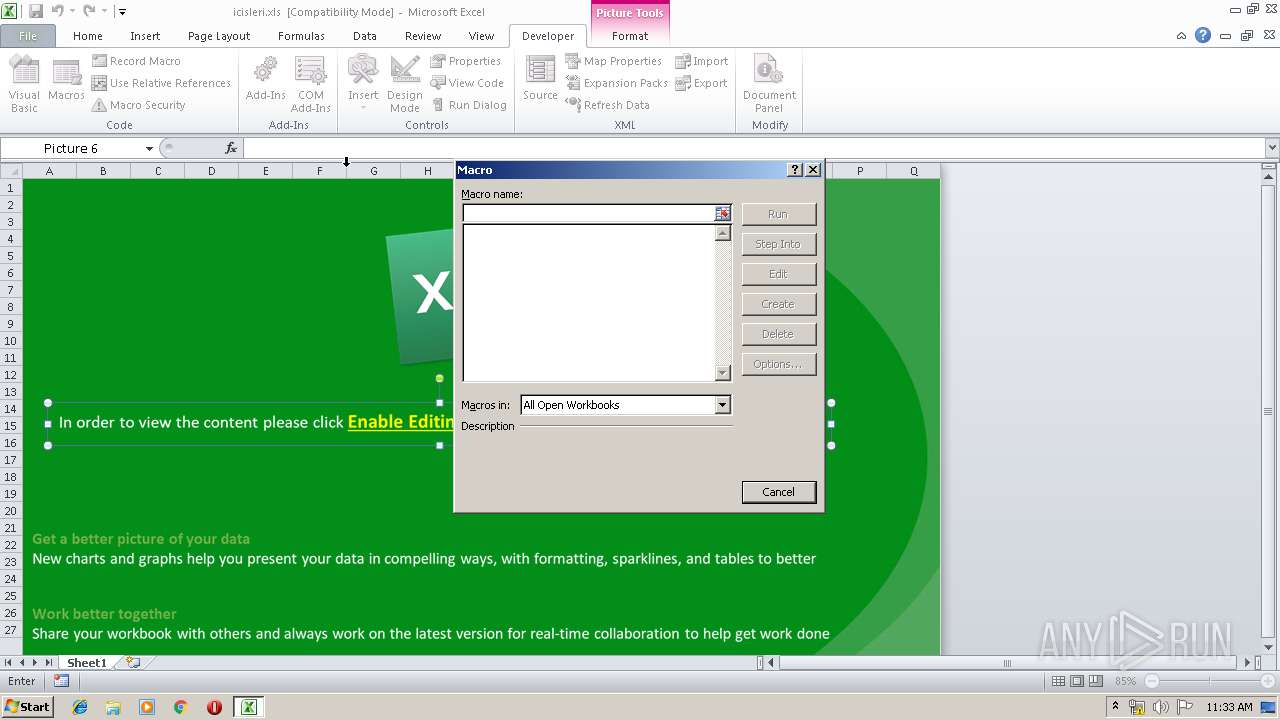
Task: Click zoom out minus button
Action: (1152, 681)
